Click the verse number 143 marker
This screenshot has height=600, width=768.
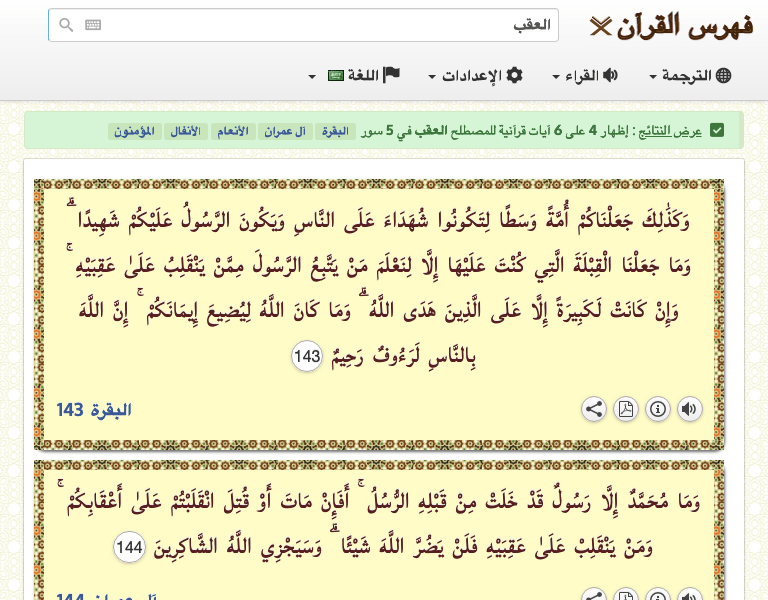tap(307, 355)
